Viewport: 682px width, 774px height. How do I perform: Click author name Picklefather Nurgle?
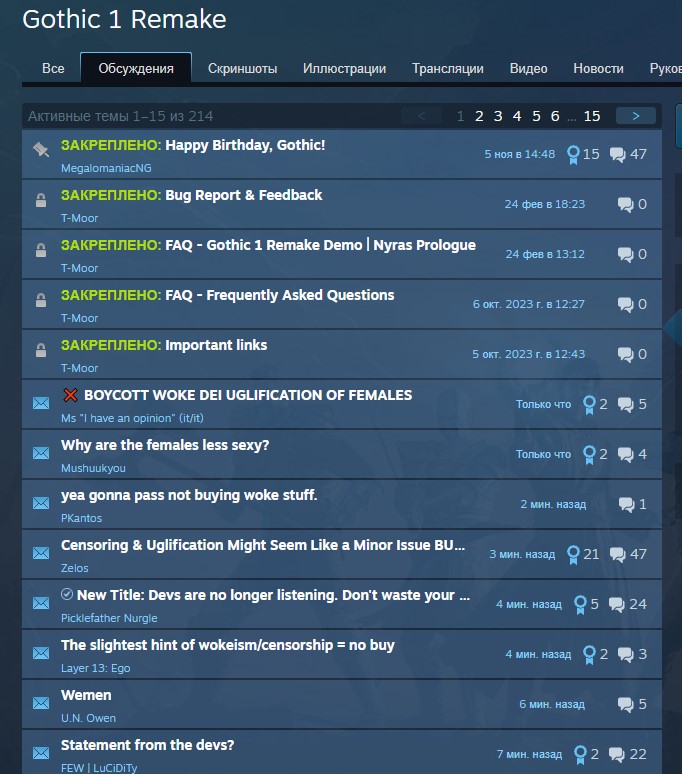tap(109, 618)
